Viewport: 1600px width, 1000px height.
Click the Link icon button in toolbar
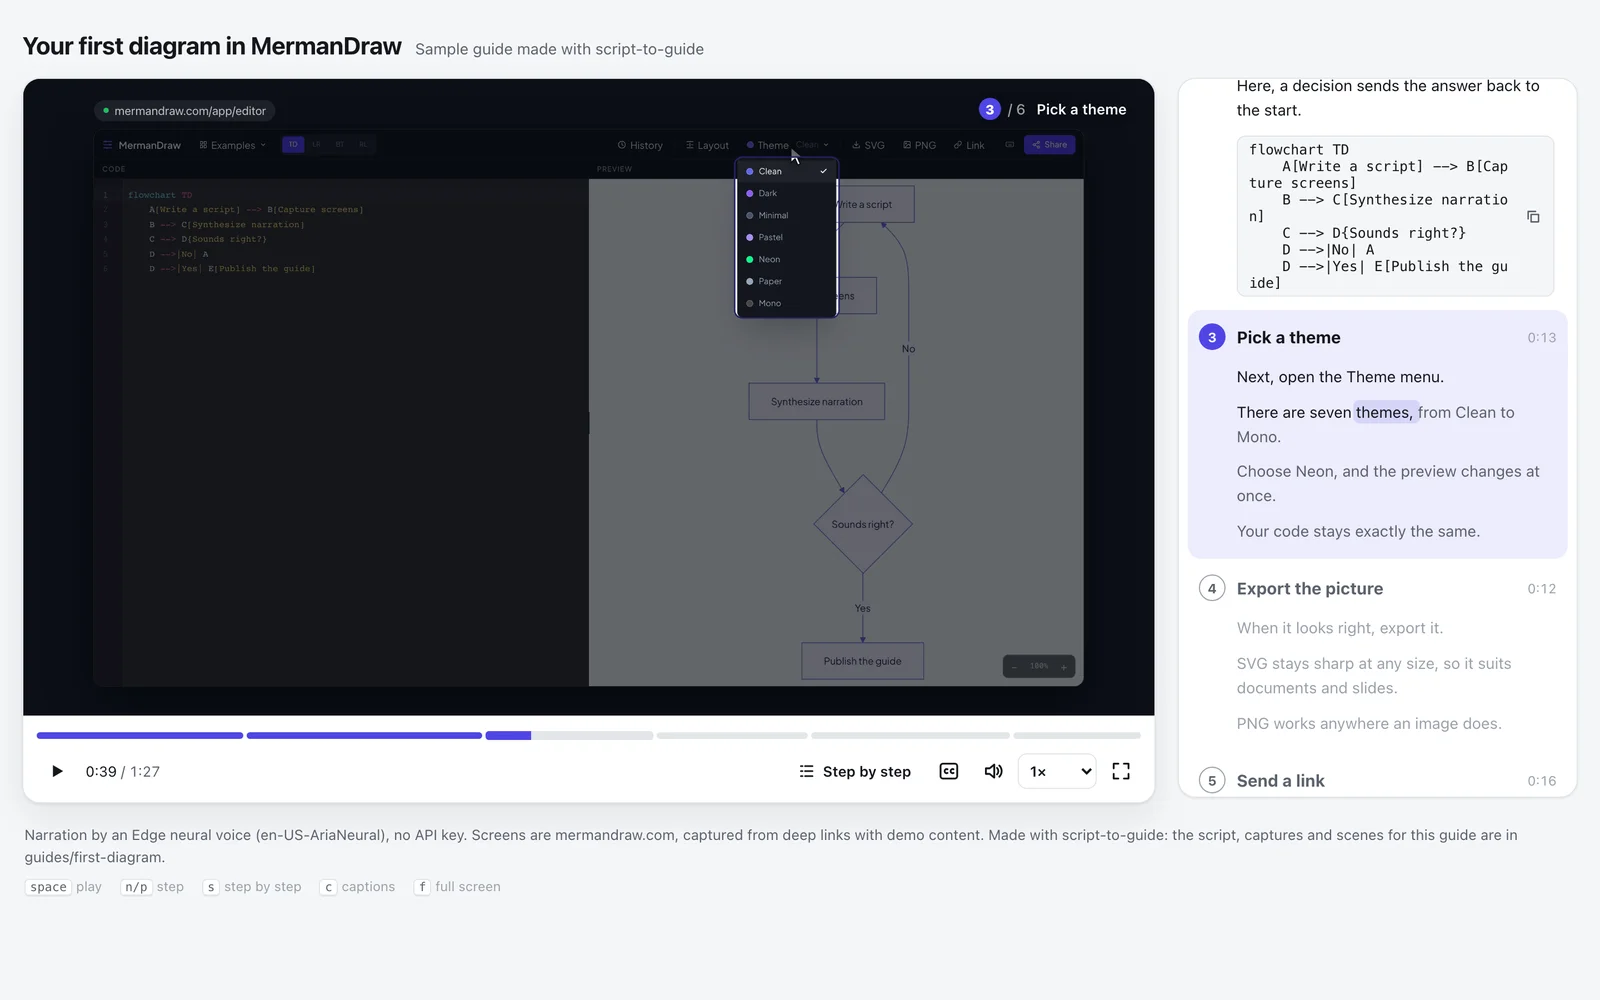pyautogui.click(x=969, y=145)
